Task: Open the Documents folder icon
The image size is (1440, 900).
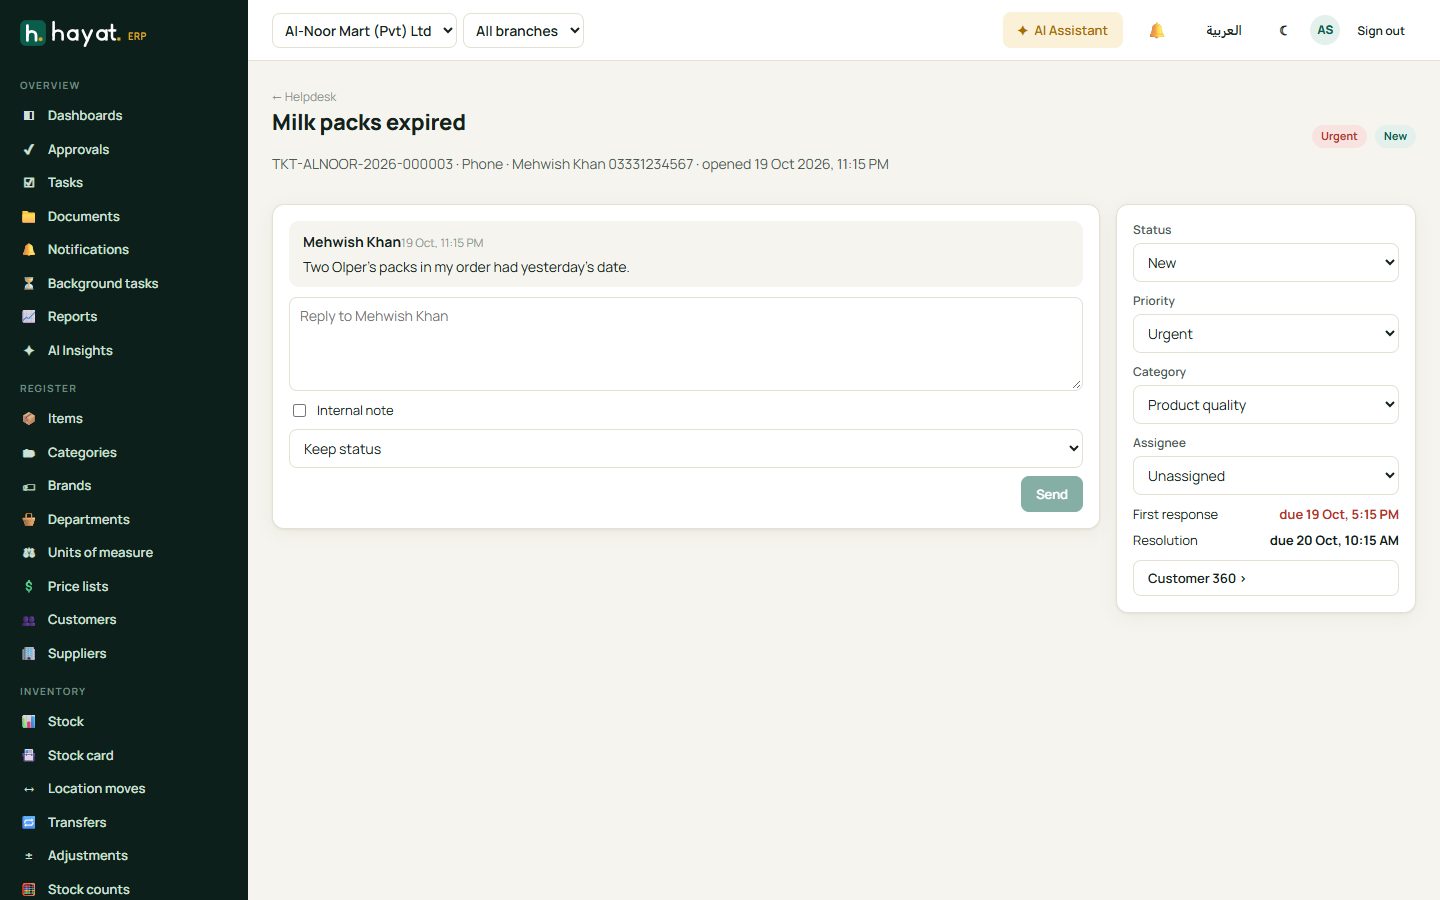Action: point(29,217)
